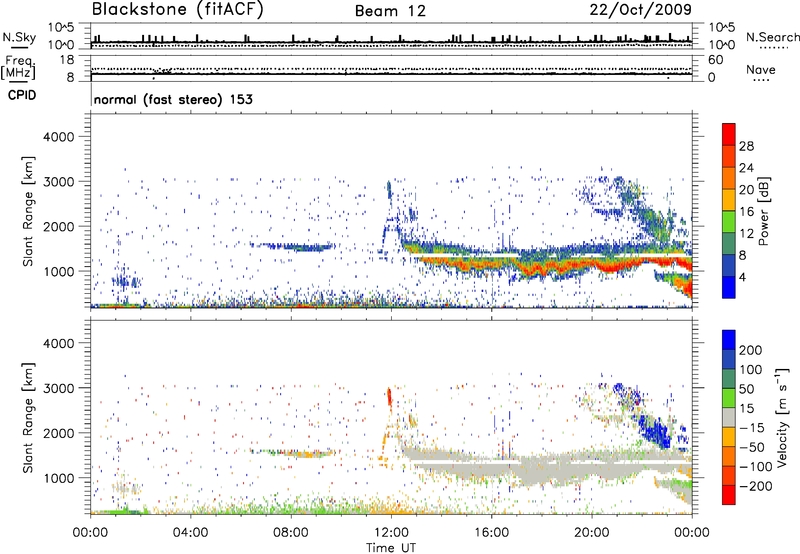The width and height of the screenshot is (800, 554).
Task: Click the light green 12-16 dB power swatch
Action: tap(729, 222)
